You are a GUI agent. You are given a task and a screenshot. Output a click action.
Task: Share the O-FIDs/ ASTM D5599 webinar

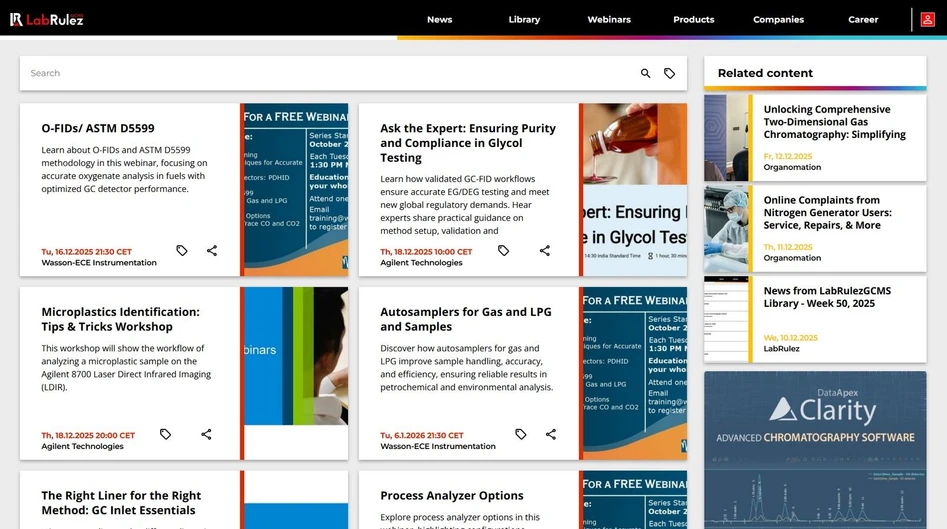212,251
